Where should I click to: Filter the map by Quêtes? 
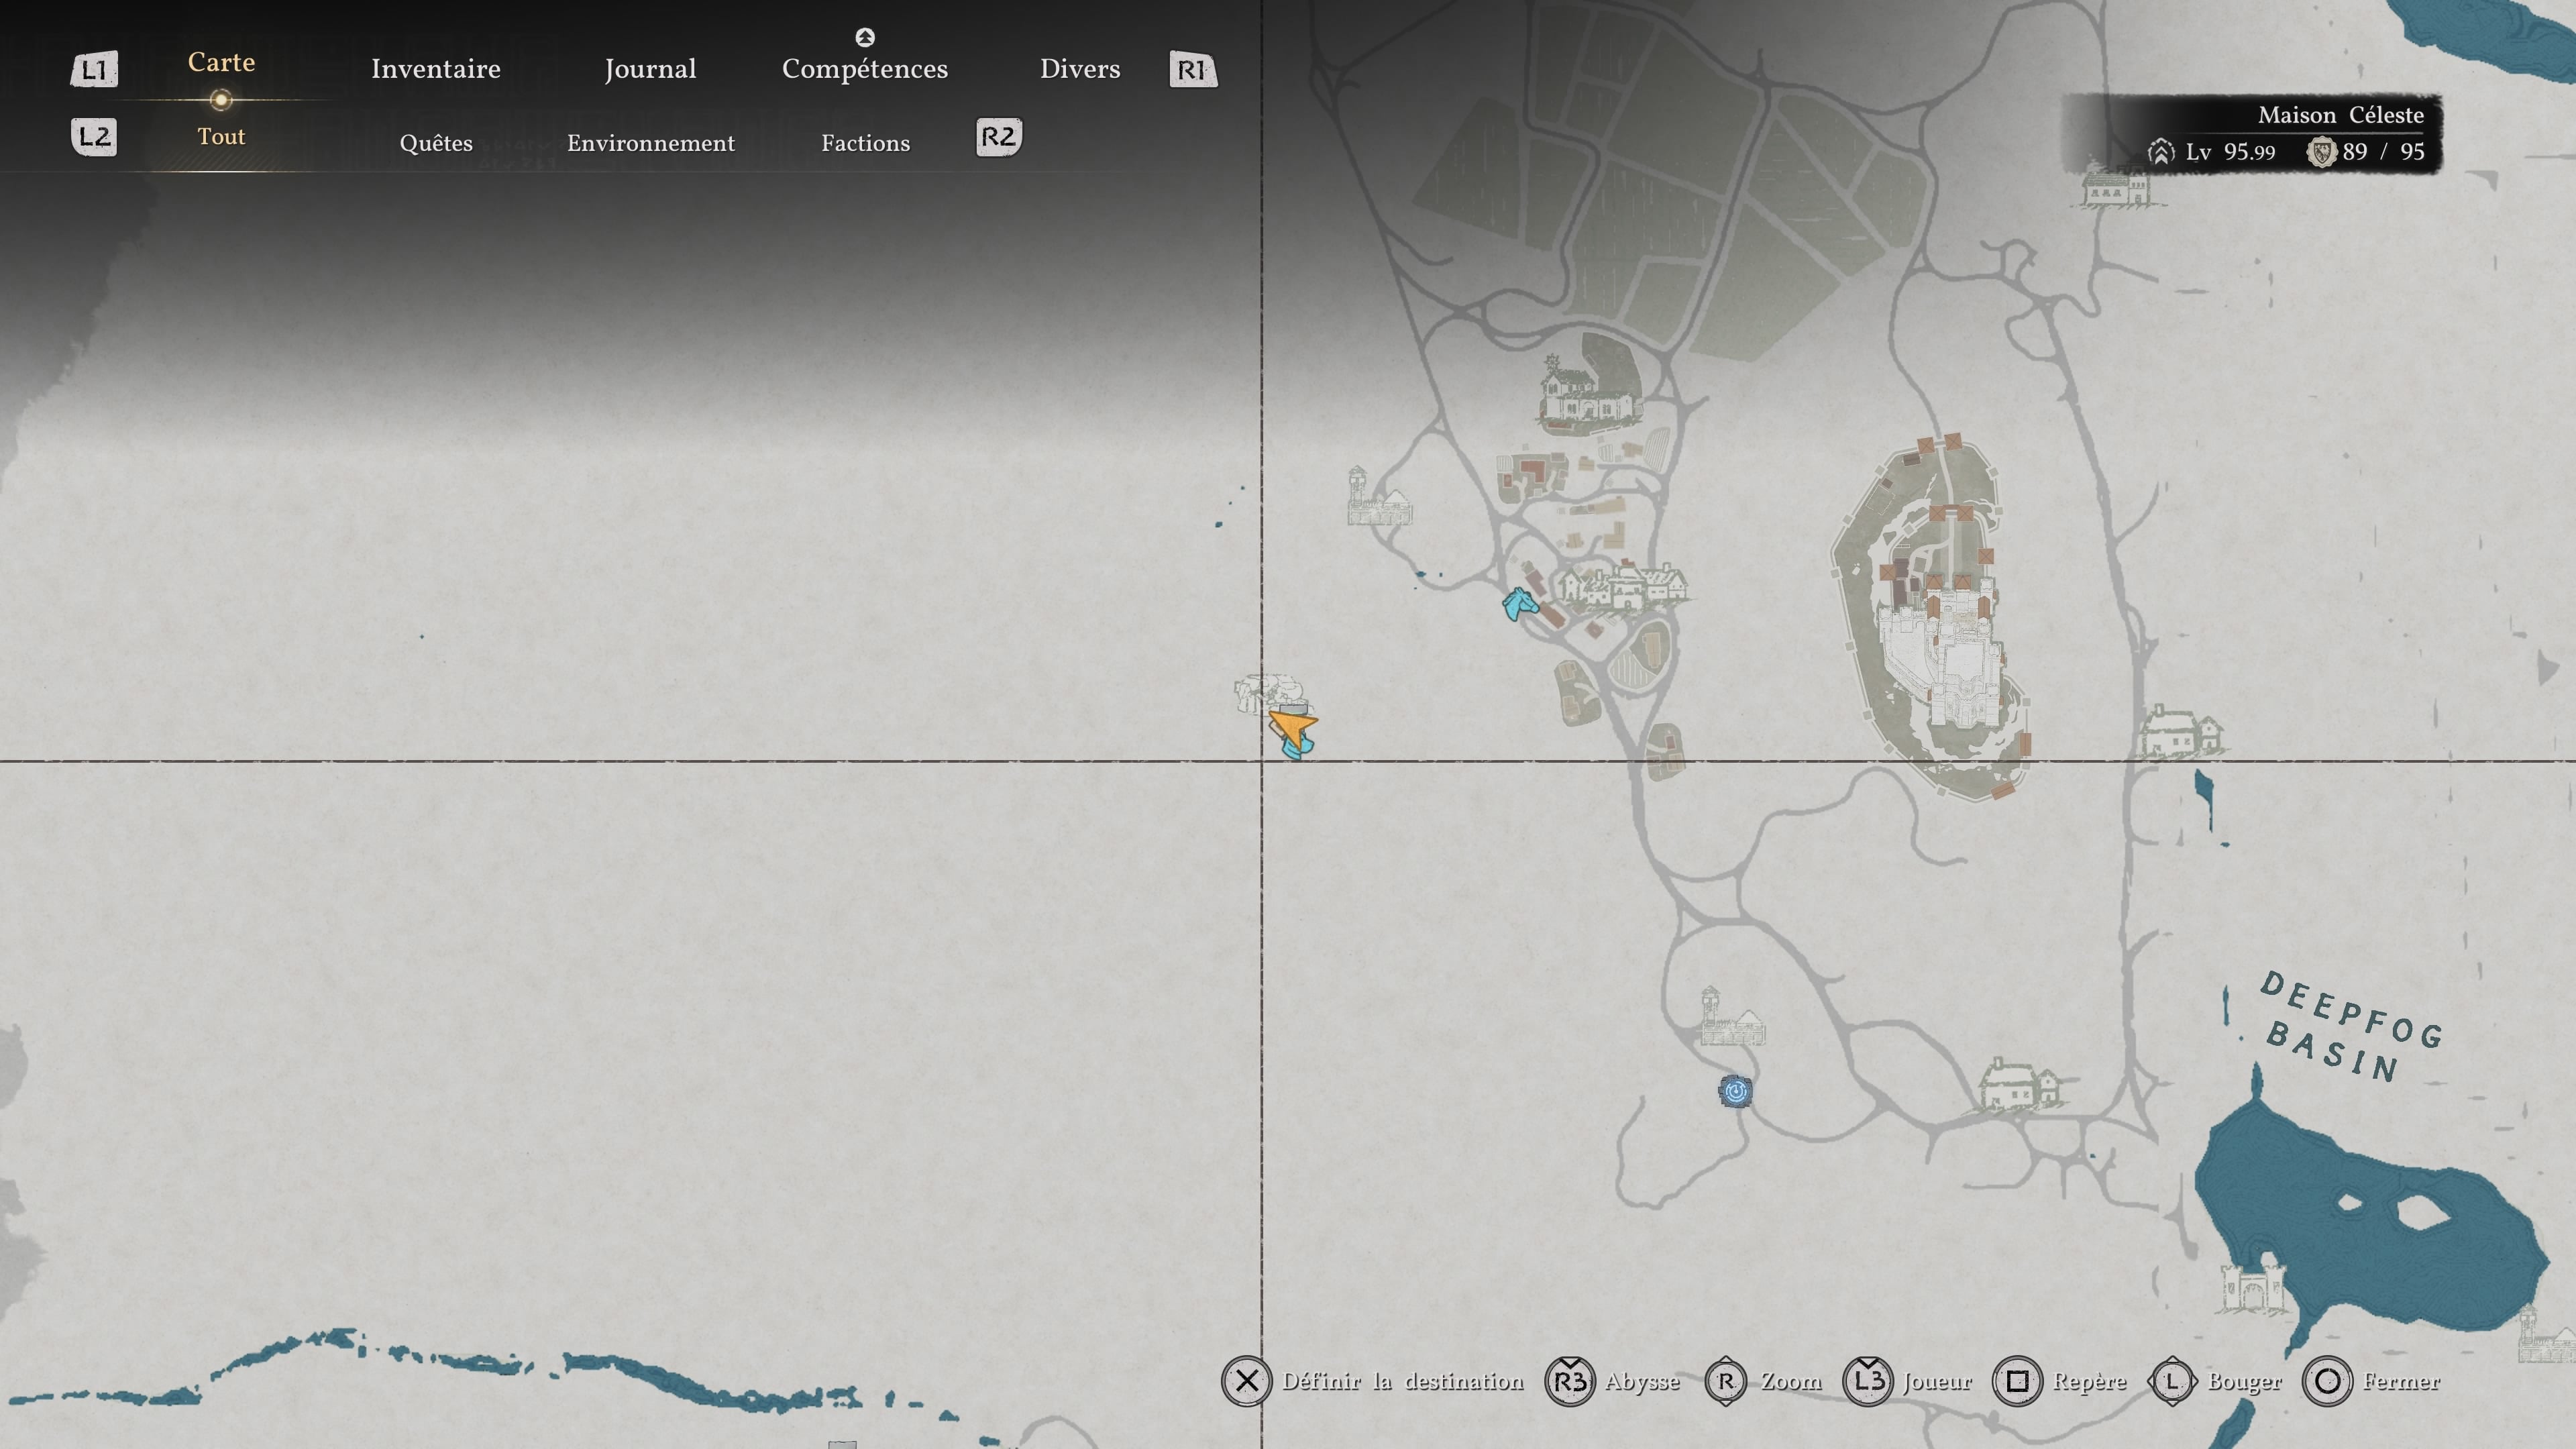436,143
